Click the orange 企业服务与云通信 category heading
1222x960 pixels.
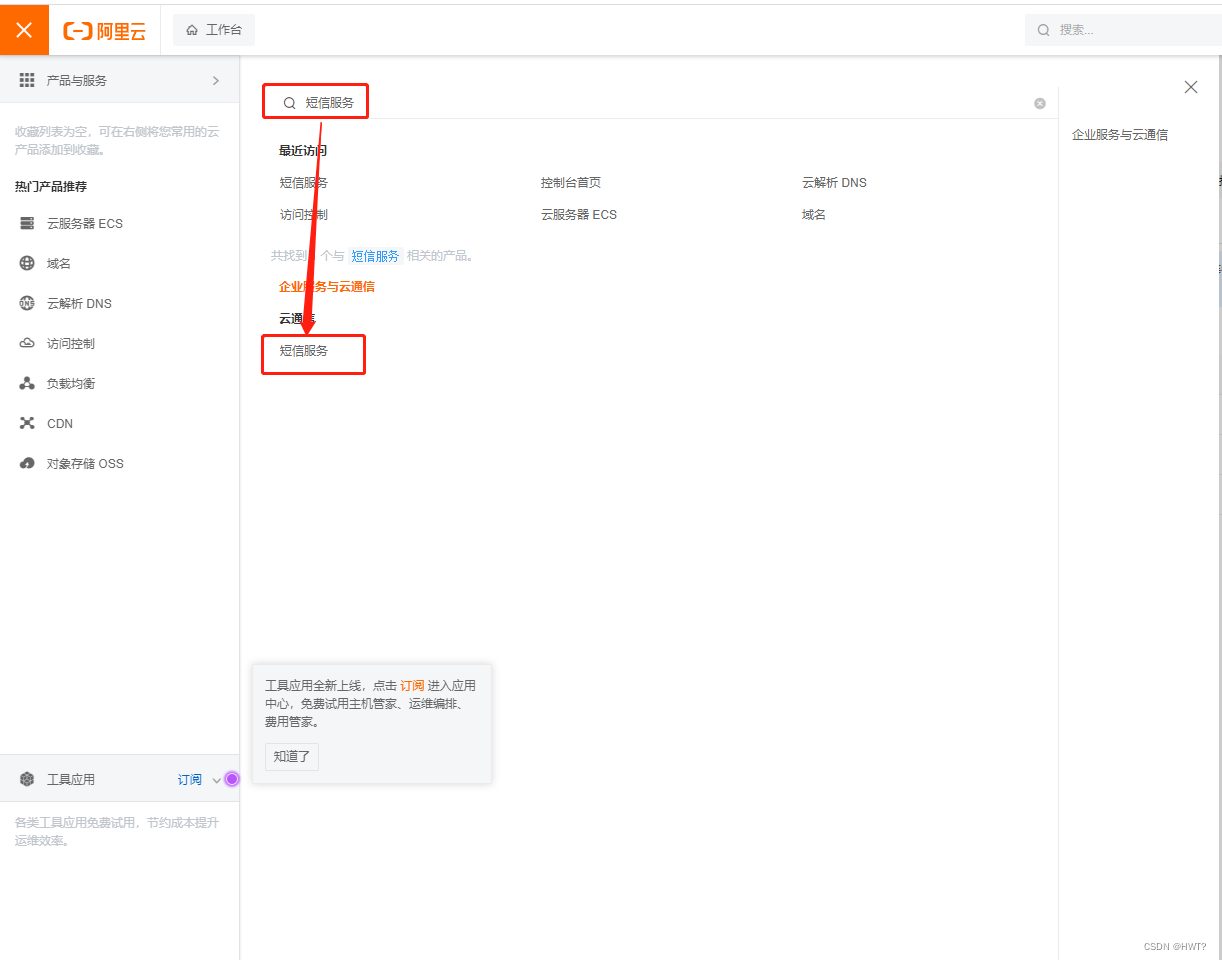coord(327,286)
